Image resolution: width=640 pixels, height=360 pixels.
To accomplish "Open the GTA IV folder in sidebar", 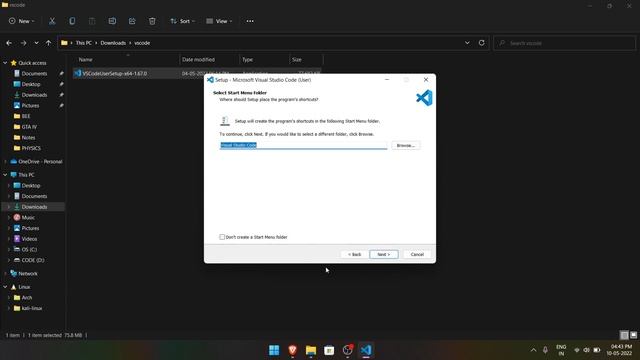I will 29,127.
